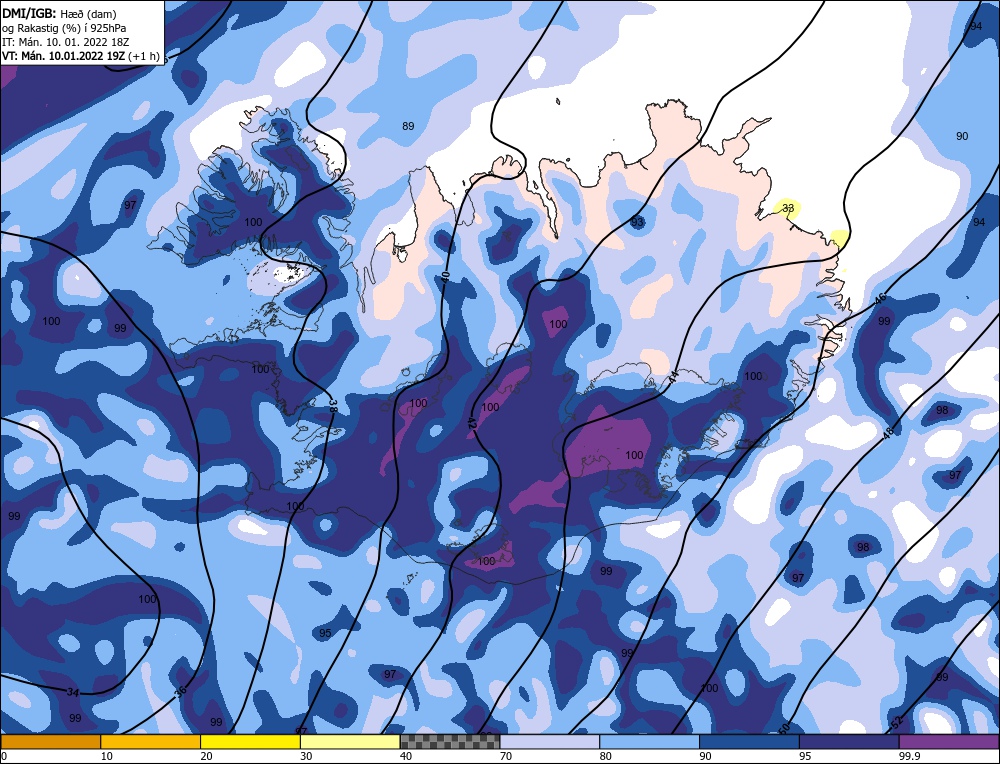Click the humidity value 89 north of Iceland
The width and height of the screenshot is (1000, 764).
click(x=408, y=126)
